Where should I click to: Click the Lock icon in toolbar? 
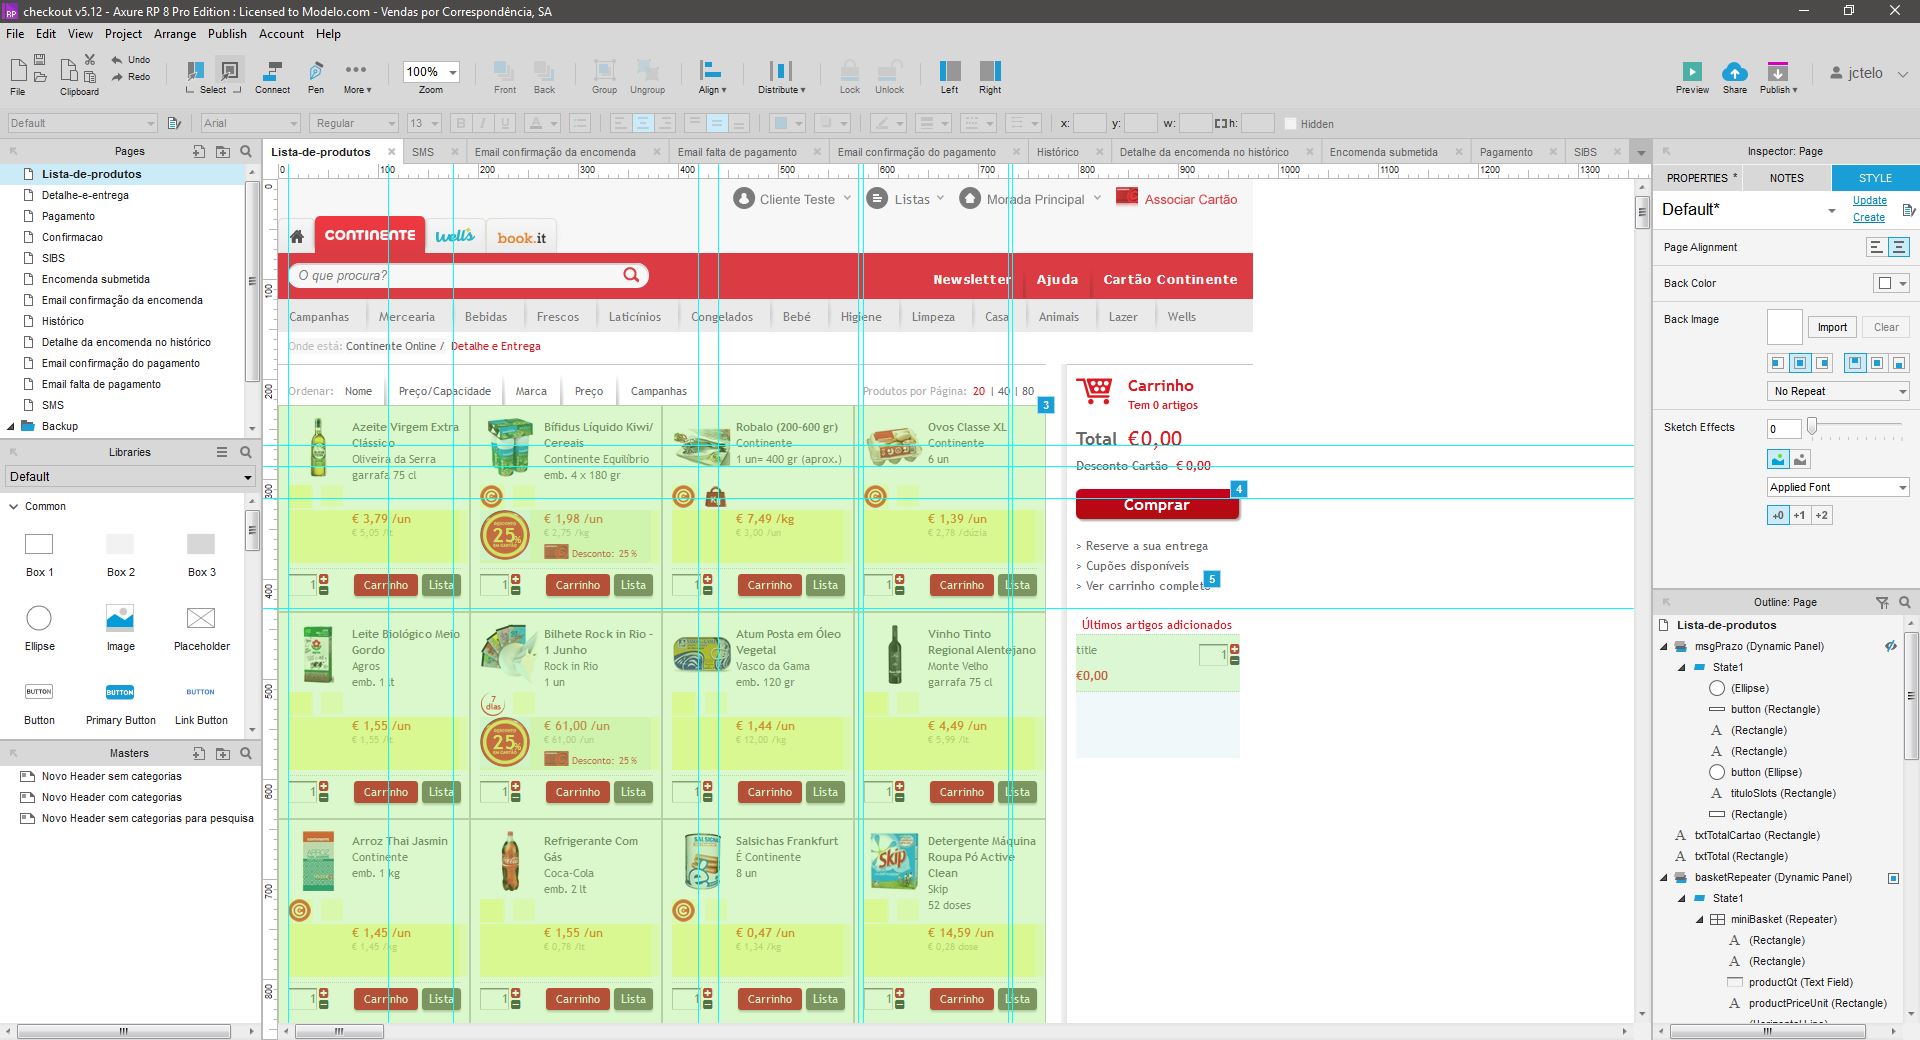[849, 77]
